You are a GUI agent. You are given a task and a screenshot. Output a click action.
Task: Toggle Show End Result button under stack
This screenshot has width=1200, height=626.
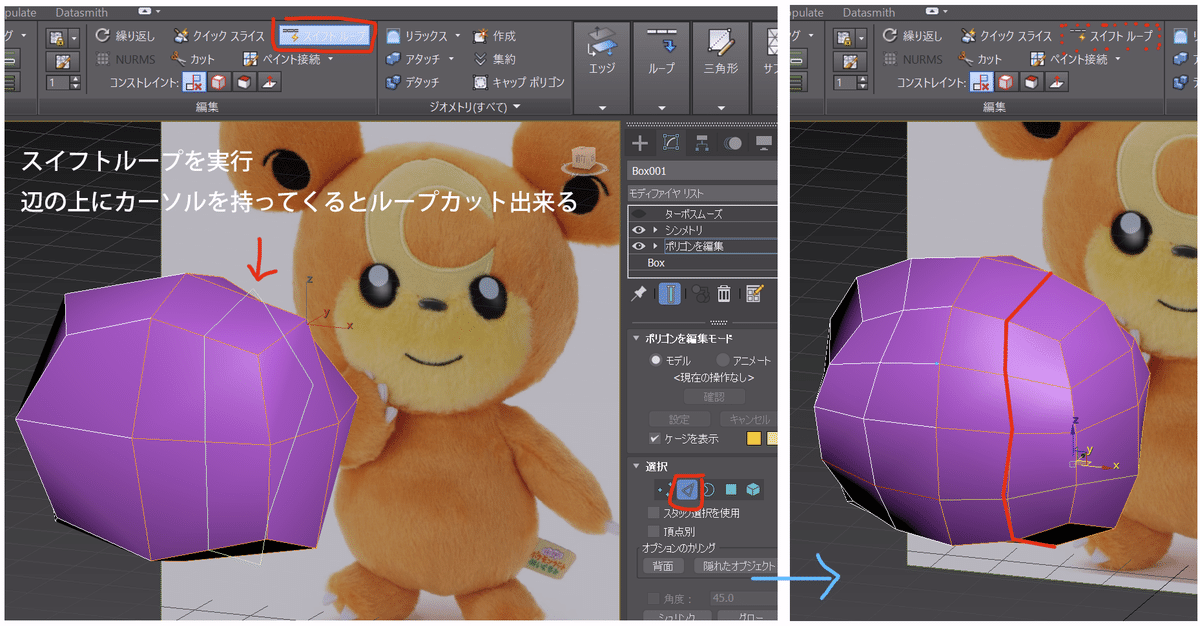tap(670, 293)
